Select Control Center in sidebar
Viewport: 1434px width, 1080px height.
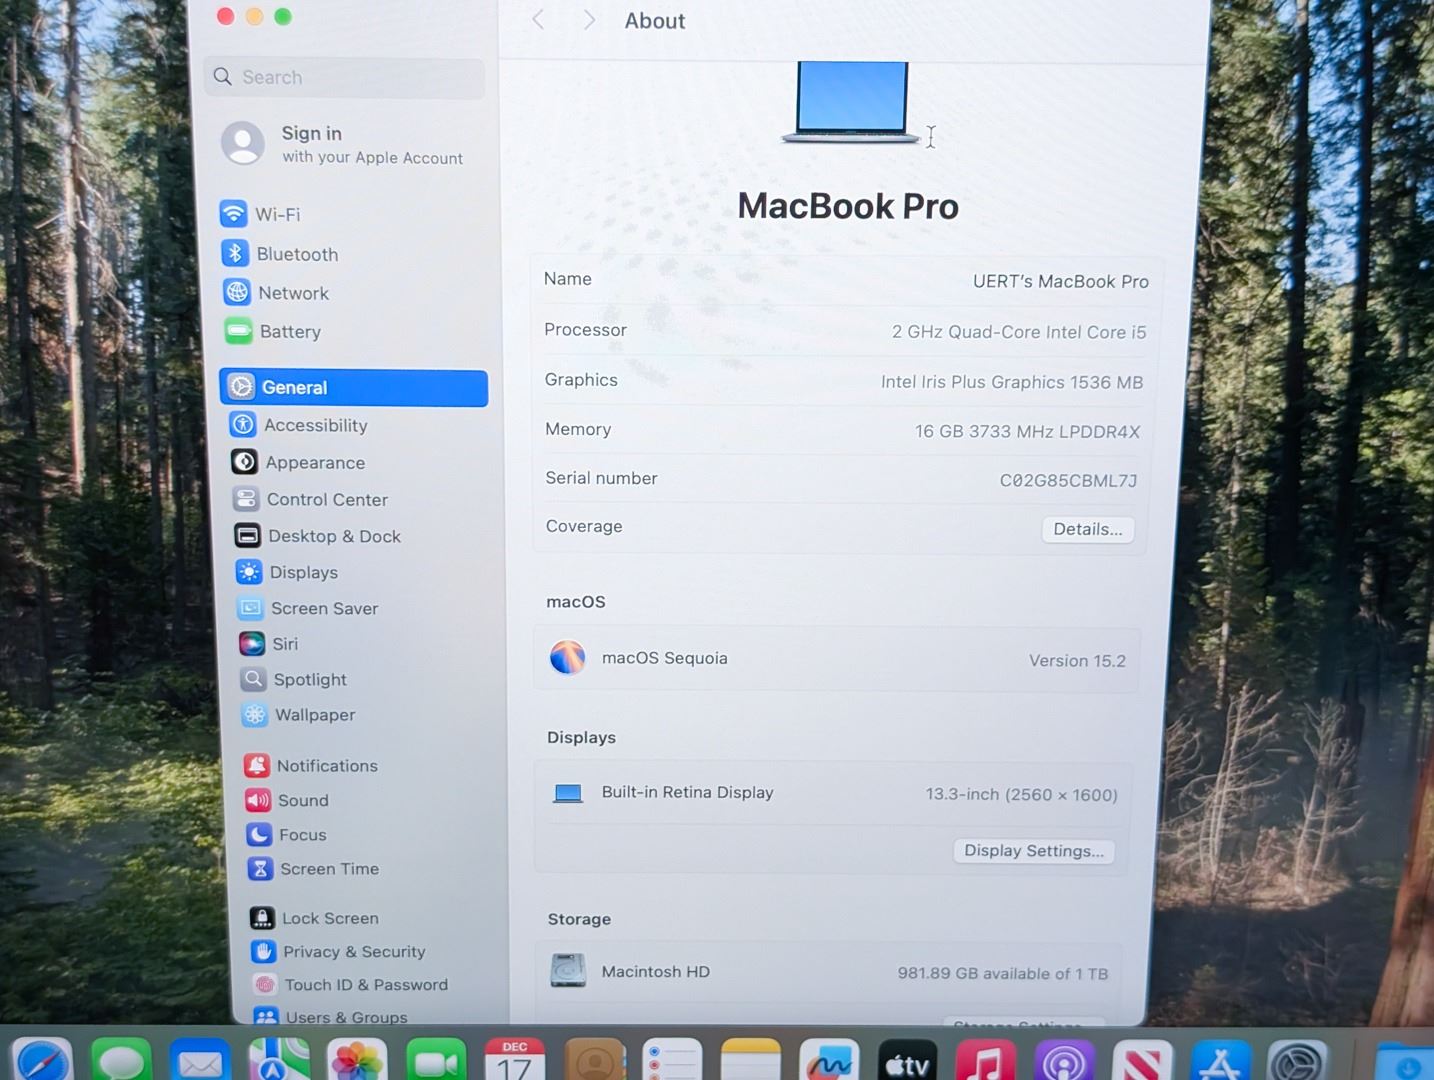coord(326,499)
